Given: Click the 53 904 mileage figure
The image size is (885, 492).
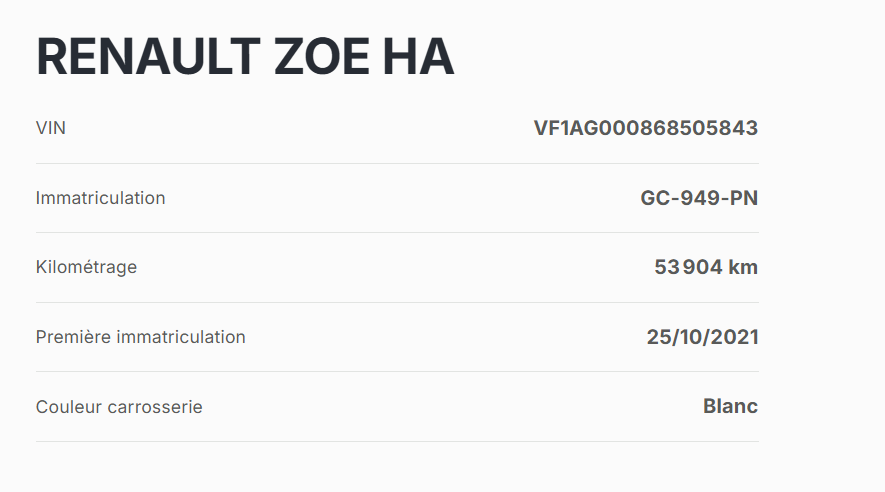Looking at the screenshot, I should point(689,267).
